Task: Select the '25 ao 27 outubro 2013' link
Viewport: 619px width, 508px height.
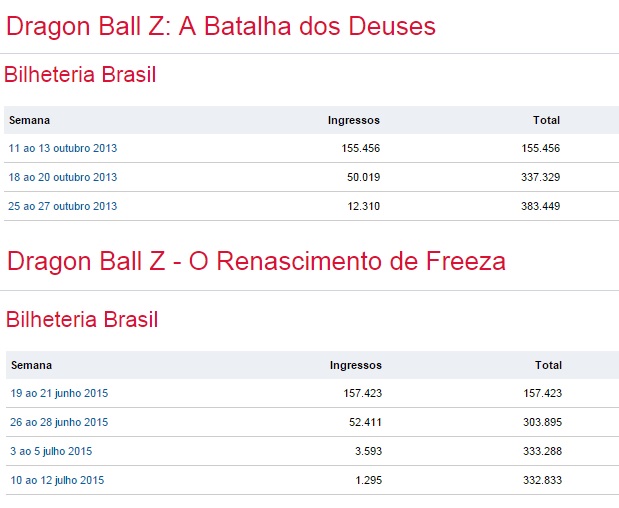Action: (63, 206)
